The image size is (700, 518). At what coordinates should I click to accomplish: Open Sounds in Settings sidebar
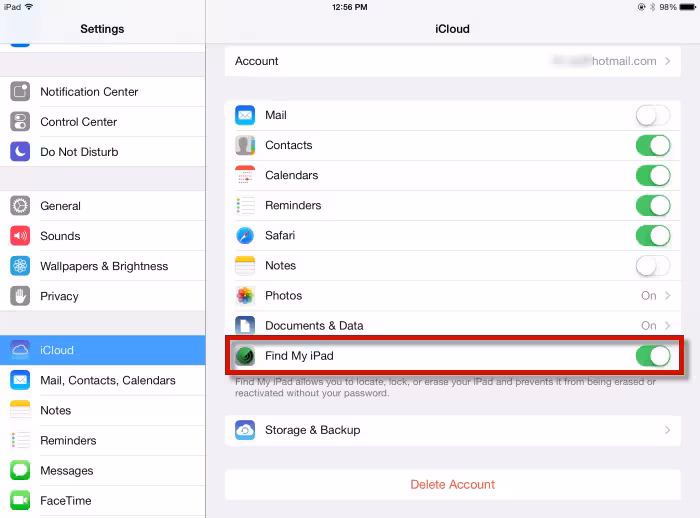(x=103, y=236)
